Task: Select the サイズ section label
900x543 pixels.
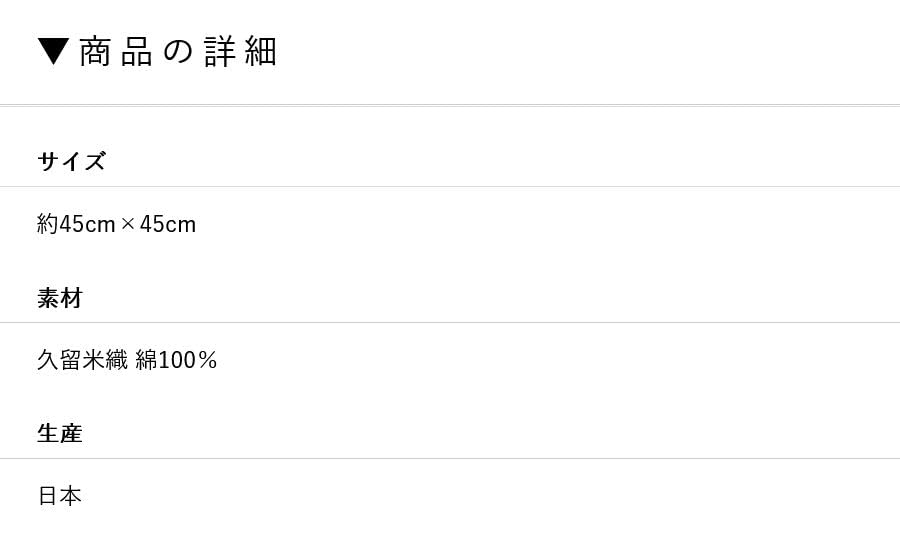Action: coord(71,162)
